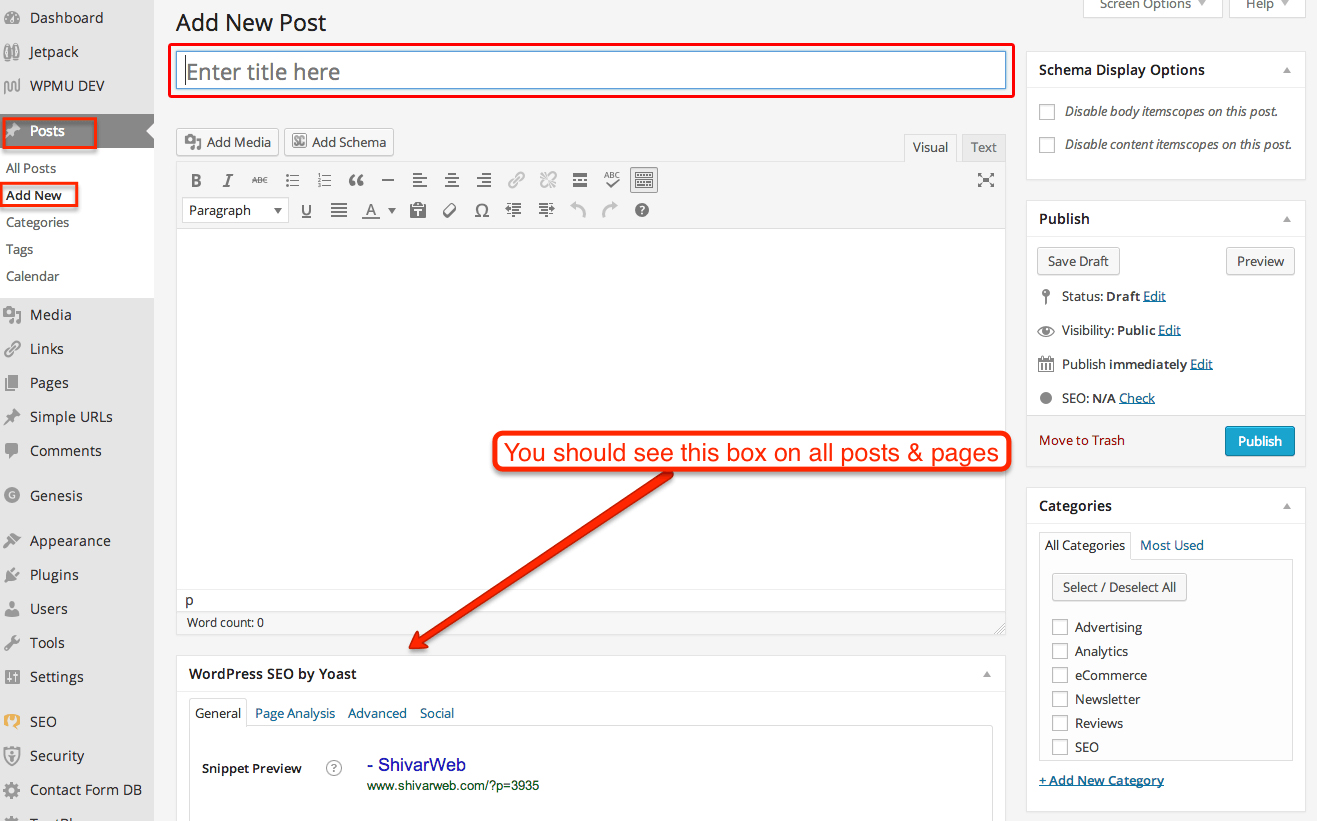
Task: Click the Redo arrow
Action: 610,210
